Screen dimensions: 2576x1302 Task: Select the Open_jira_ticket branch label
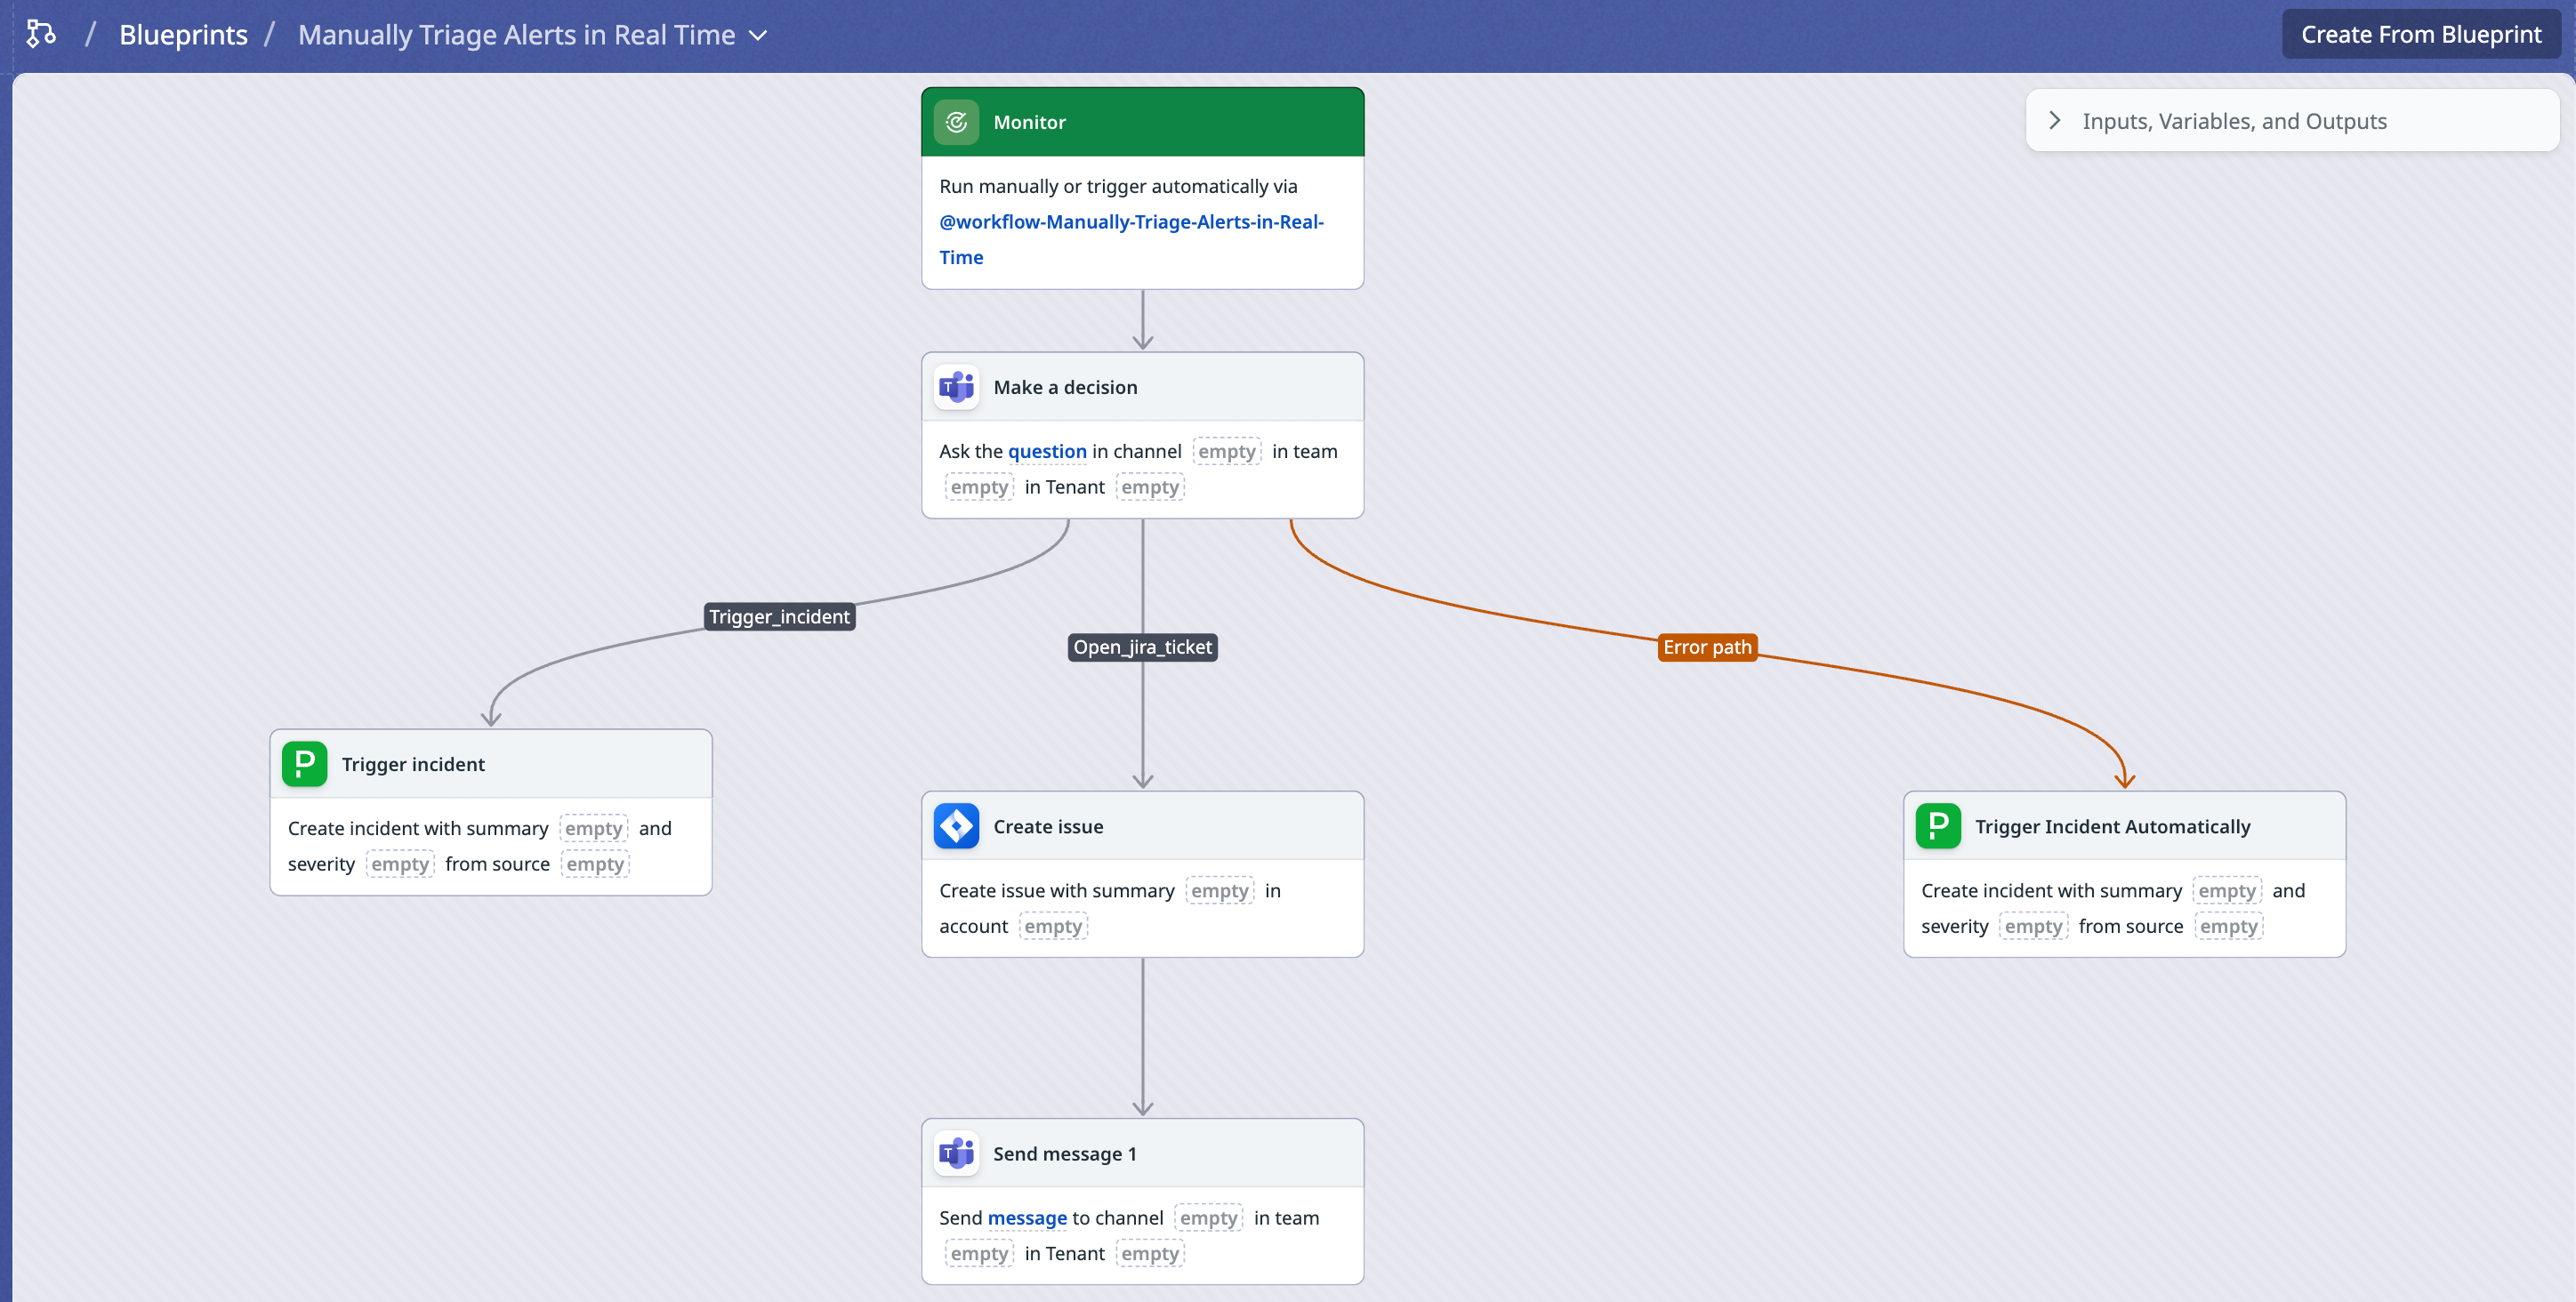click(1142, 647)
